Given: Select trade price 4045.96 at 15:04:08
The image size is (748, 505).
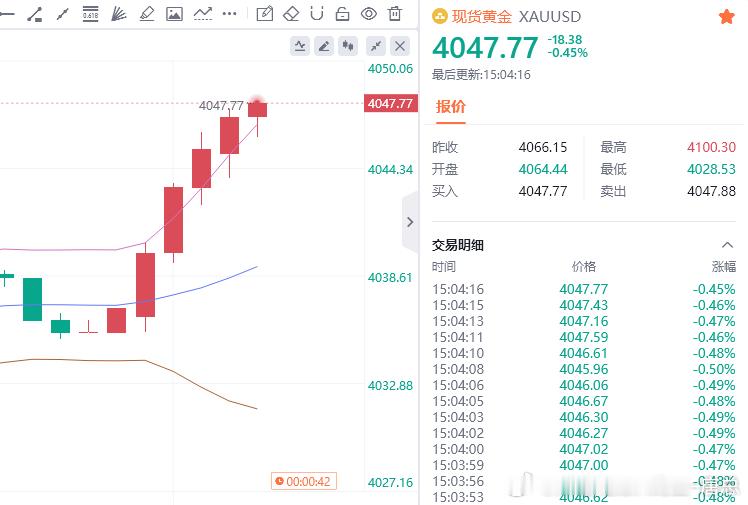Looking at the screenshot, I should [584, 369].
